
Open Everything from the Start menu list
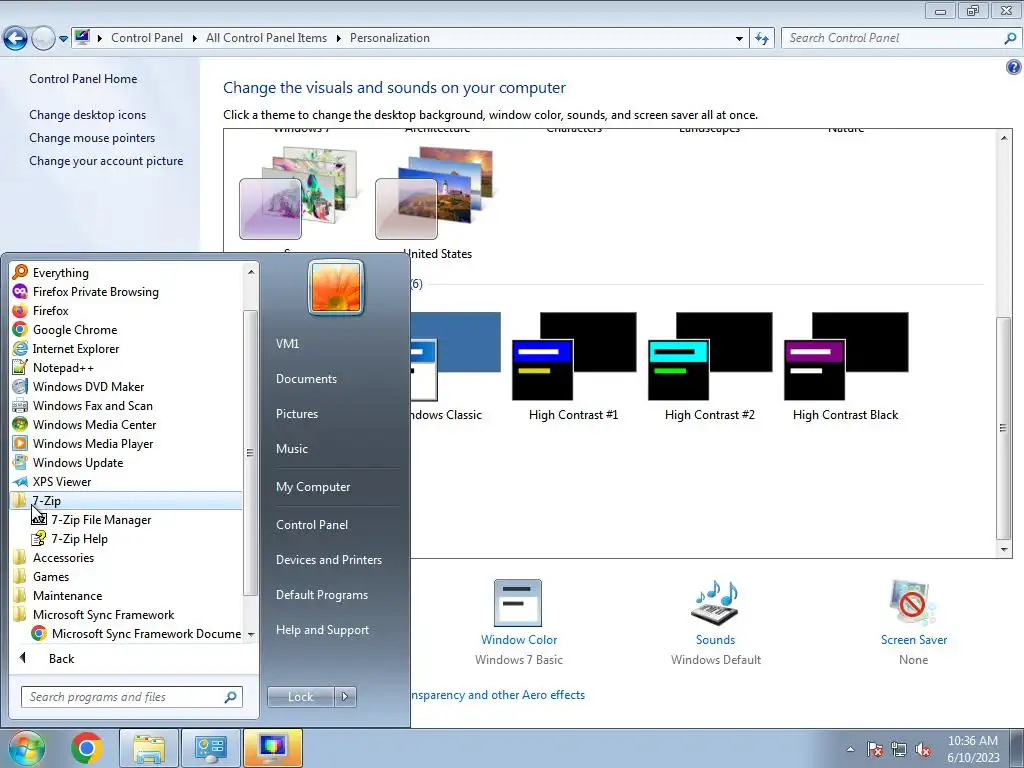pos(60,272)
